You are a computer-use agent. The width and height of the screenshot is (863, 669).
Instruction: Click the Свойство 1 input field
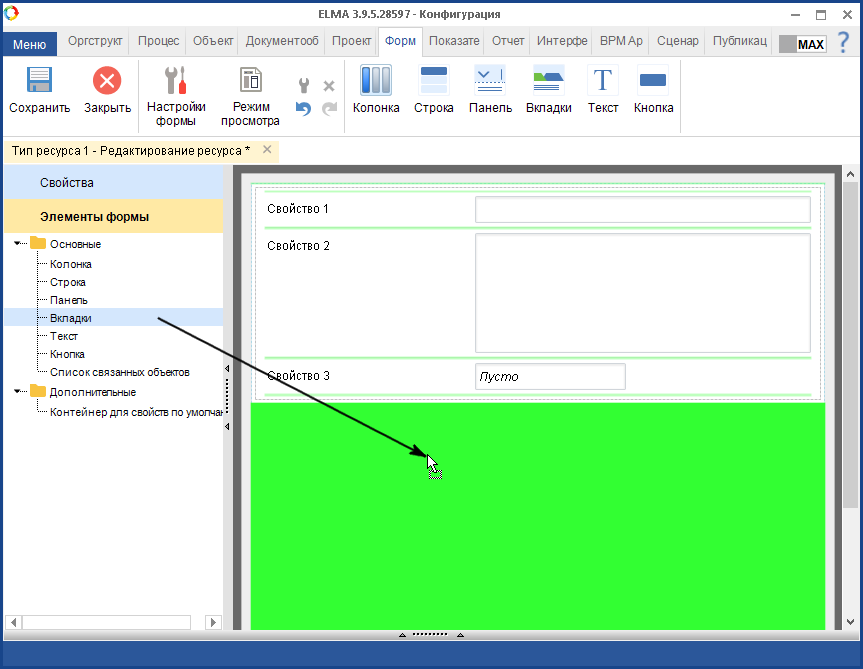point(641,209)
